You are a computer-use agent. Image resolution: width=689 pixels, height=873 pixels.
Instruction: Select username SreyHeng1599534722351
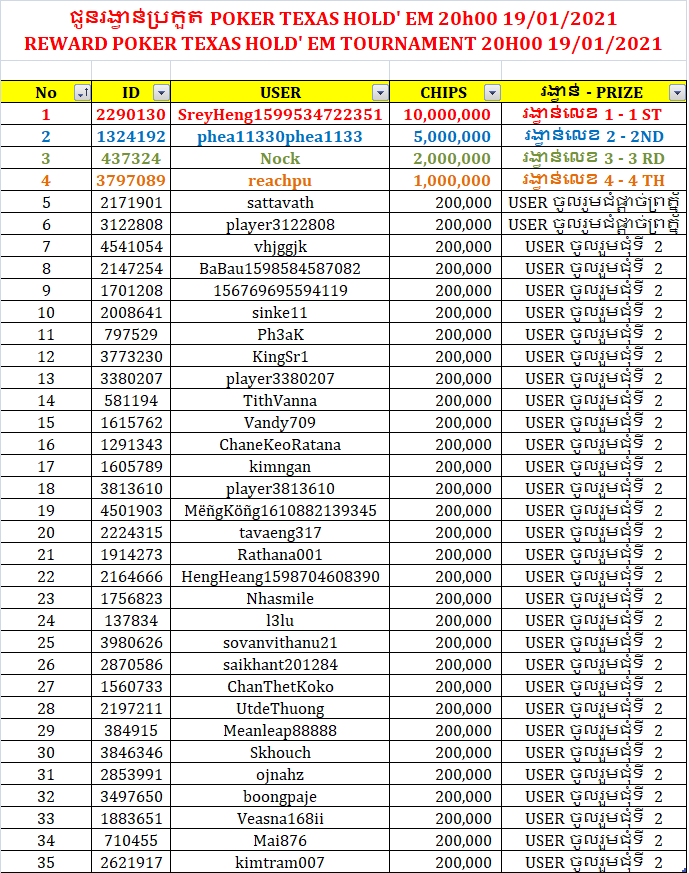click(x=280, y=114)
